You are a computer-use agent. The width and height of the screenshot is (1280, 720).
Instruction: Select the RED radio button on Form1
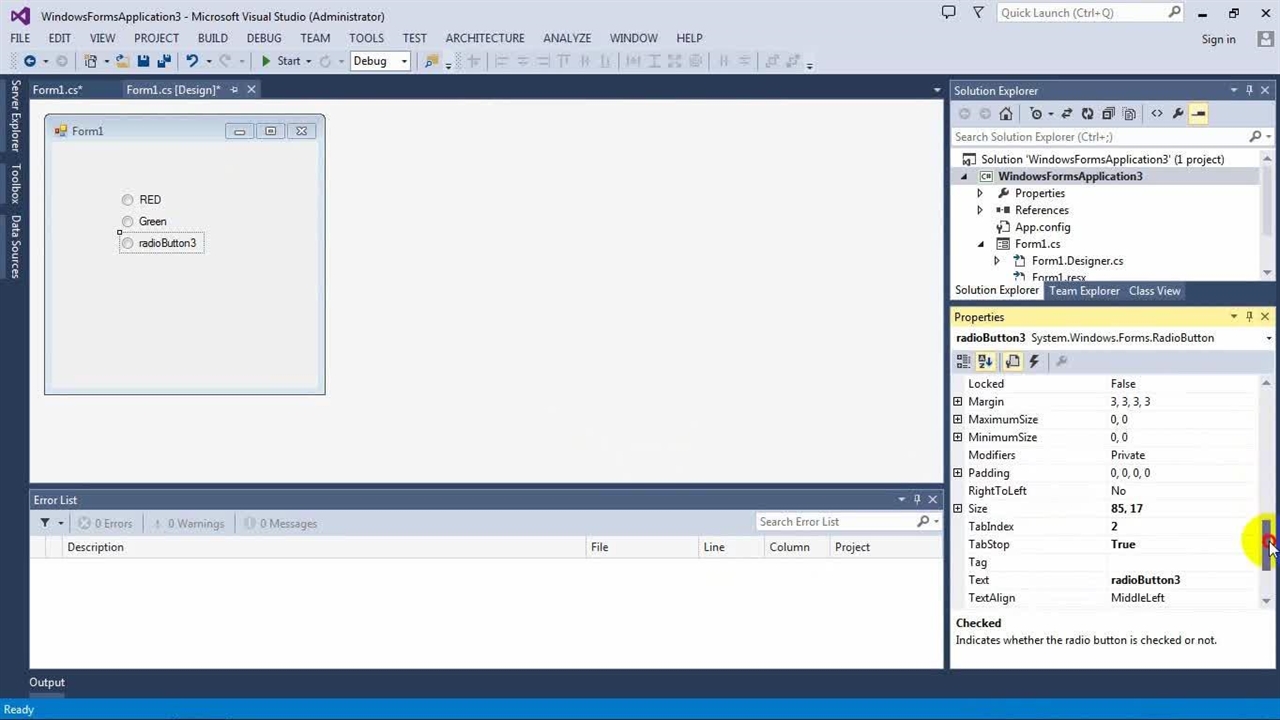128,200
